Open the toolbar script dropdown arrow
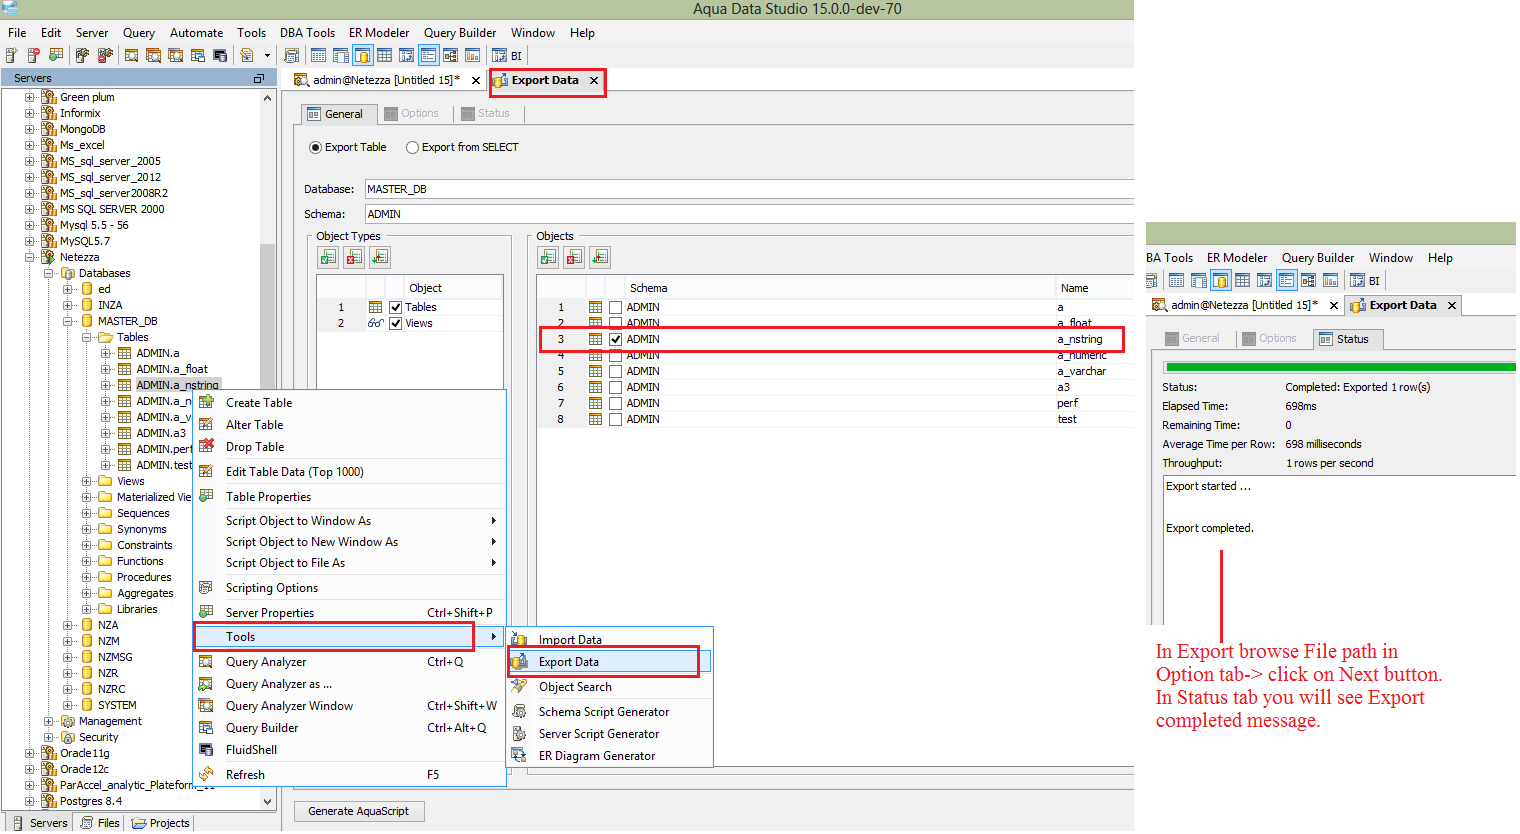Screen dimensions: 1520x834 267,55
